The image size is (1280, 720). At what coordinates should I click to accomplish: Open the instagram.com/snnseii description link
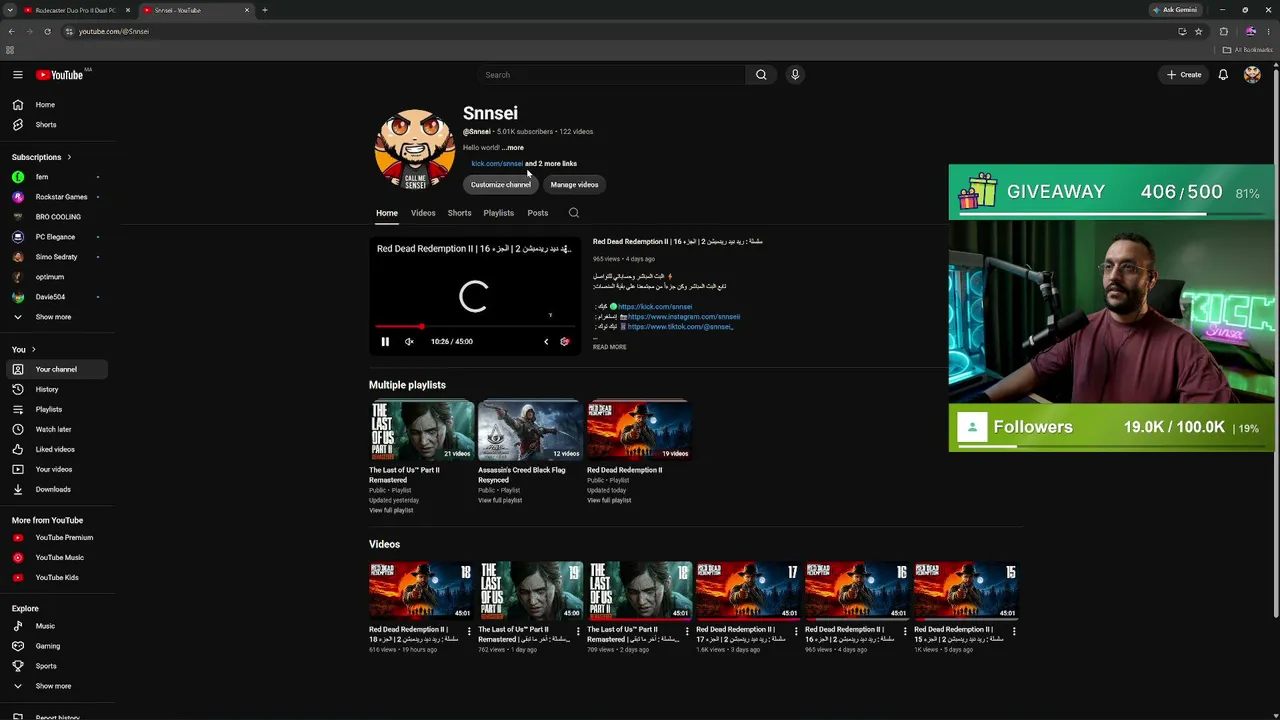click(x=684, y=317)
